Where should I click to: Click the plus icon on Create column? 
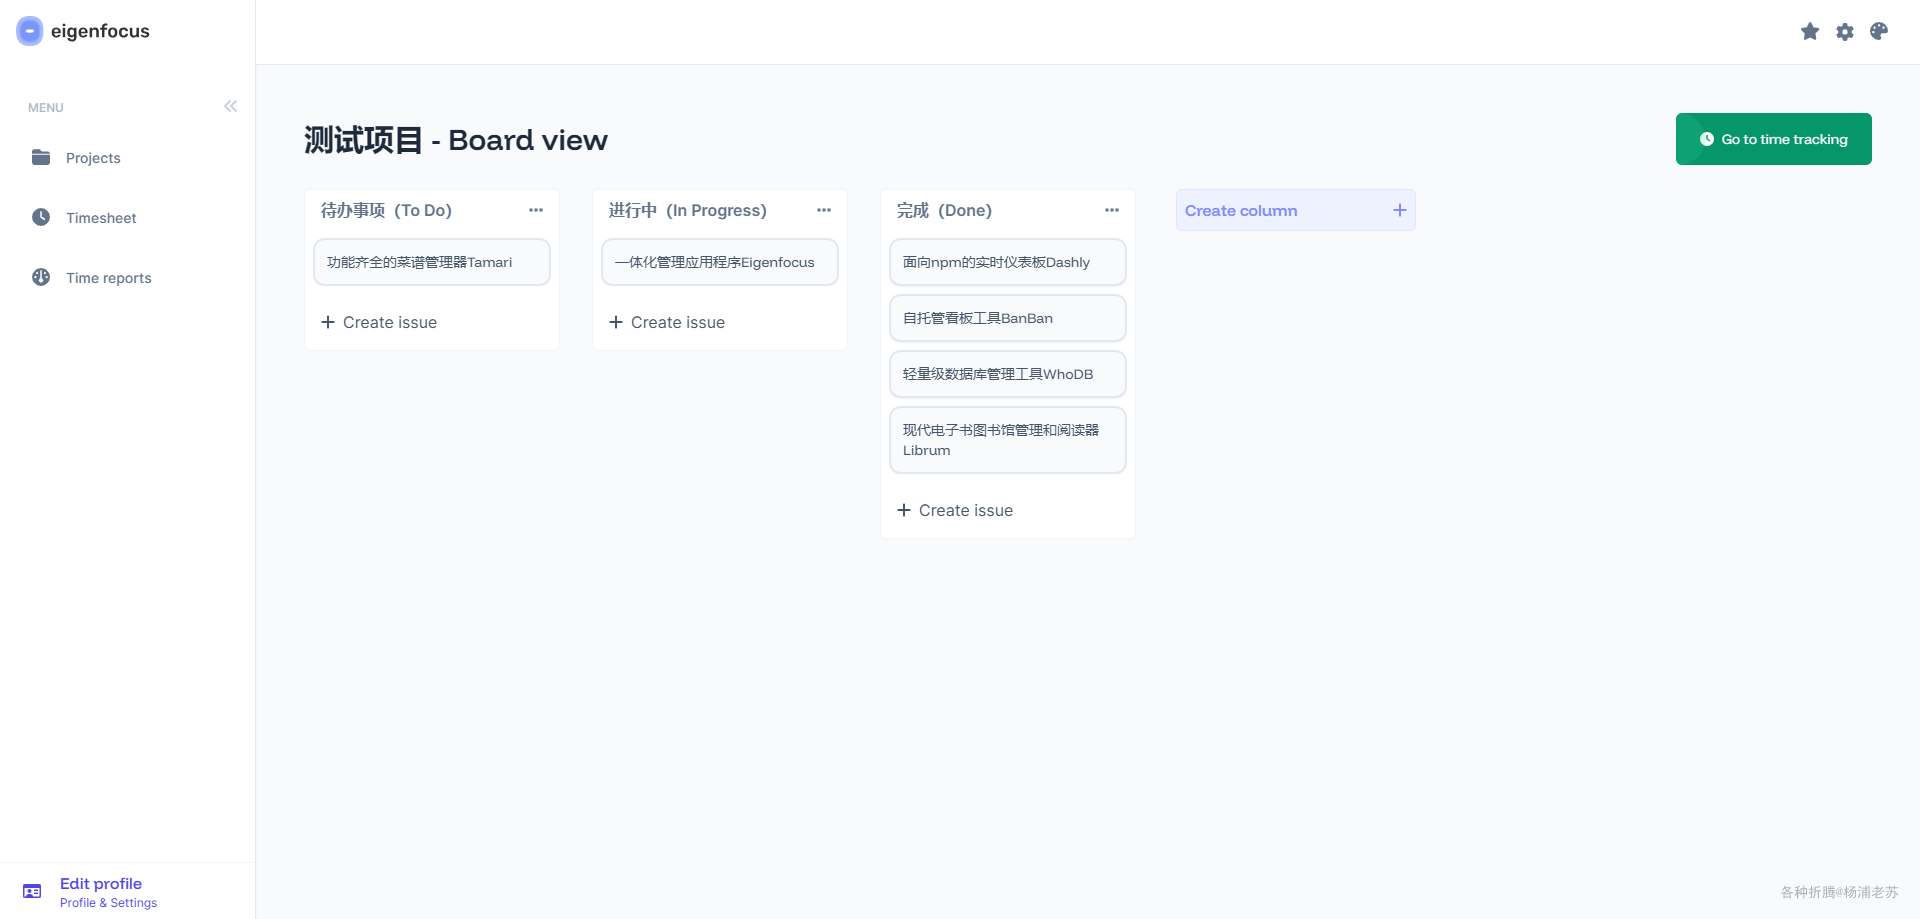pos(1400,210)
